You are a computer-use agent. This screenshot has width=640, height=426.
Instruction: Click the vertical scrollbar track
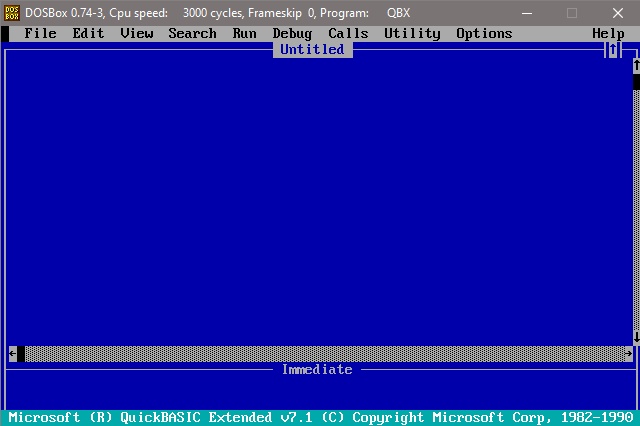point(636,210)
